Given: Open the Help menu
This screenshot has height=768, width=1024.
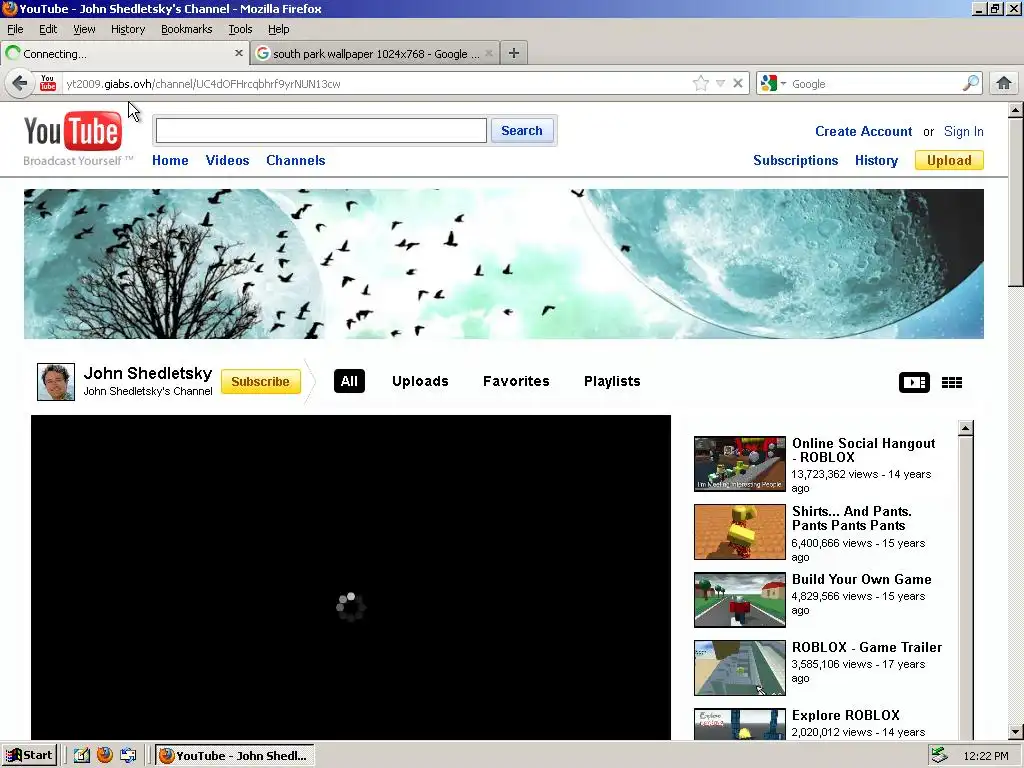Looking at the screenshot, I should coord(279,29).
